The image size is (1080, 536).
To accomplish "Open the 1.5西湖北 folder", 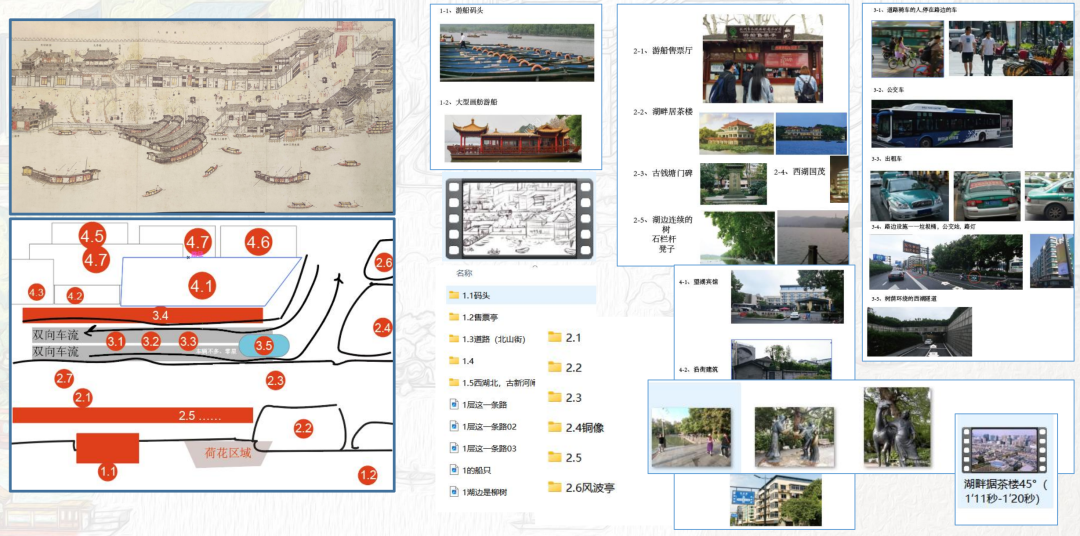I will tap(492, 383).
